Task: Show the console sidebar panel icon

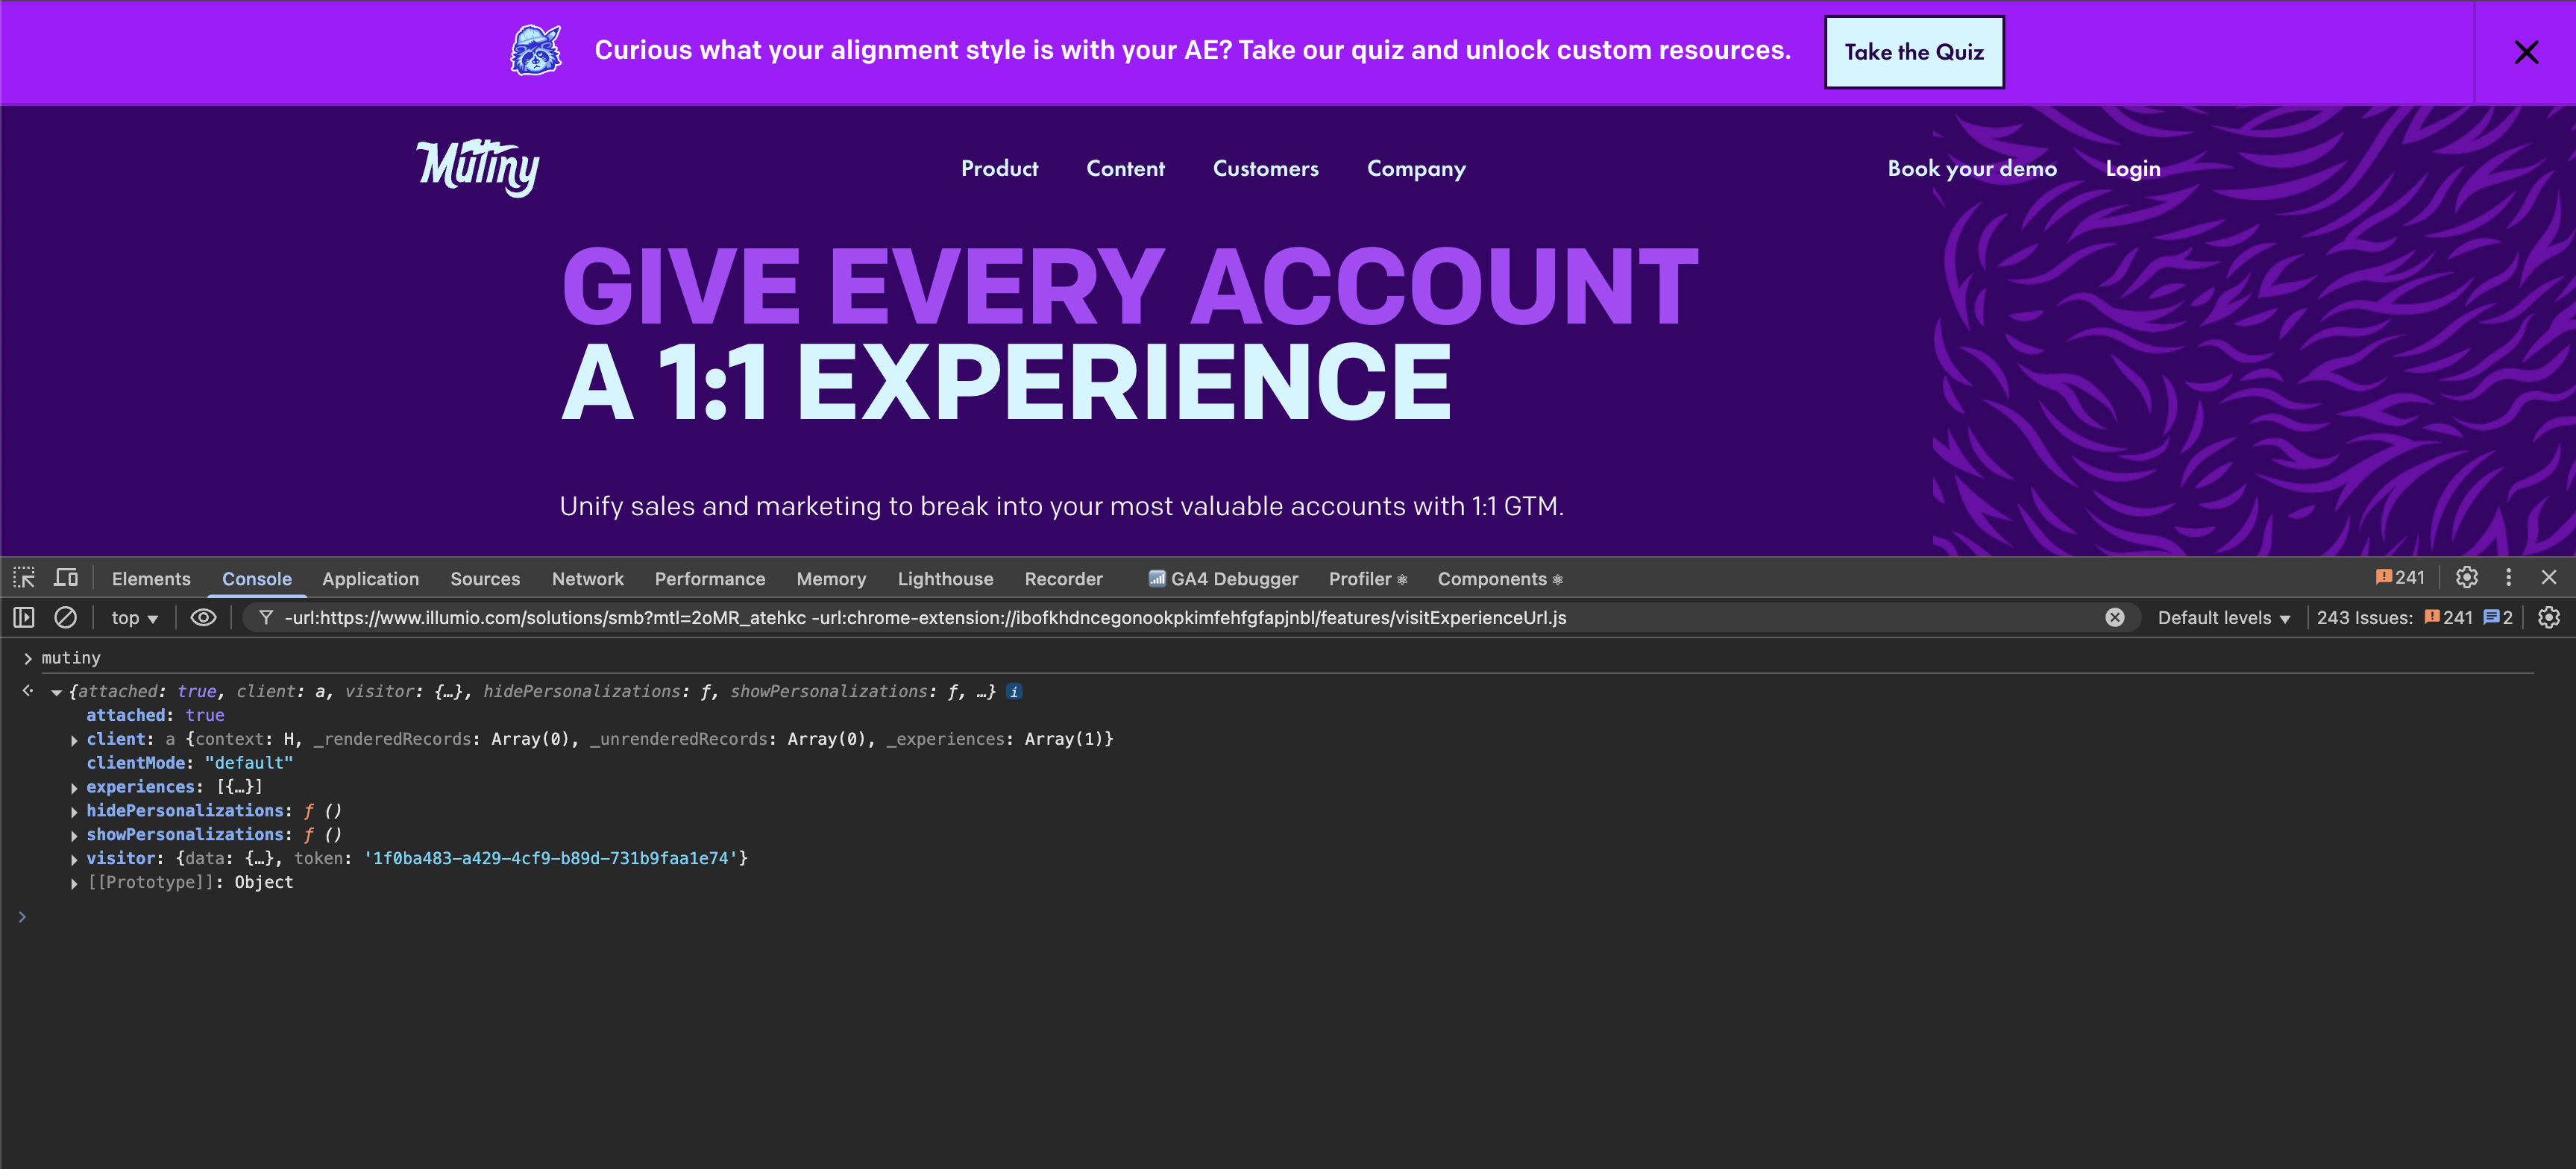Action: coord(24,618)
